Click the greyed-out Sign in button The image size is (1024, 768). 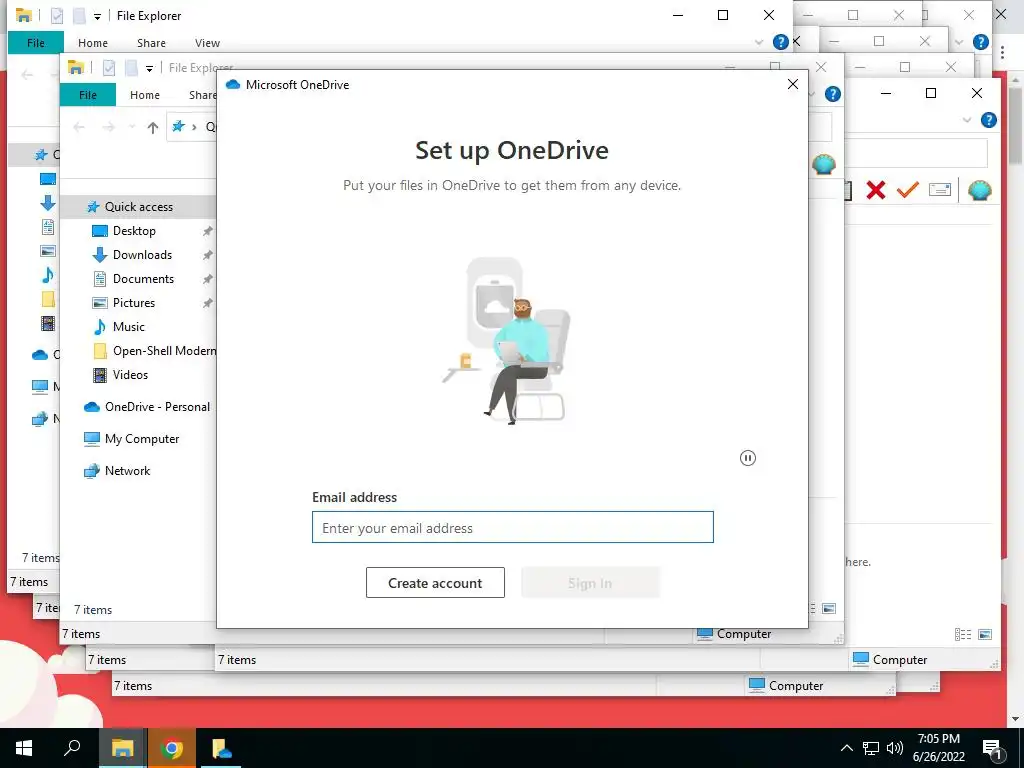[590, 583]
